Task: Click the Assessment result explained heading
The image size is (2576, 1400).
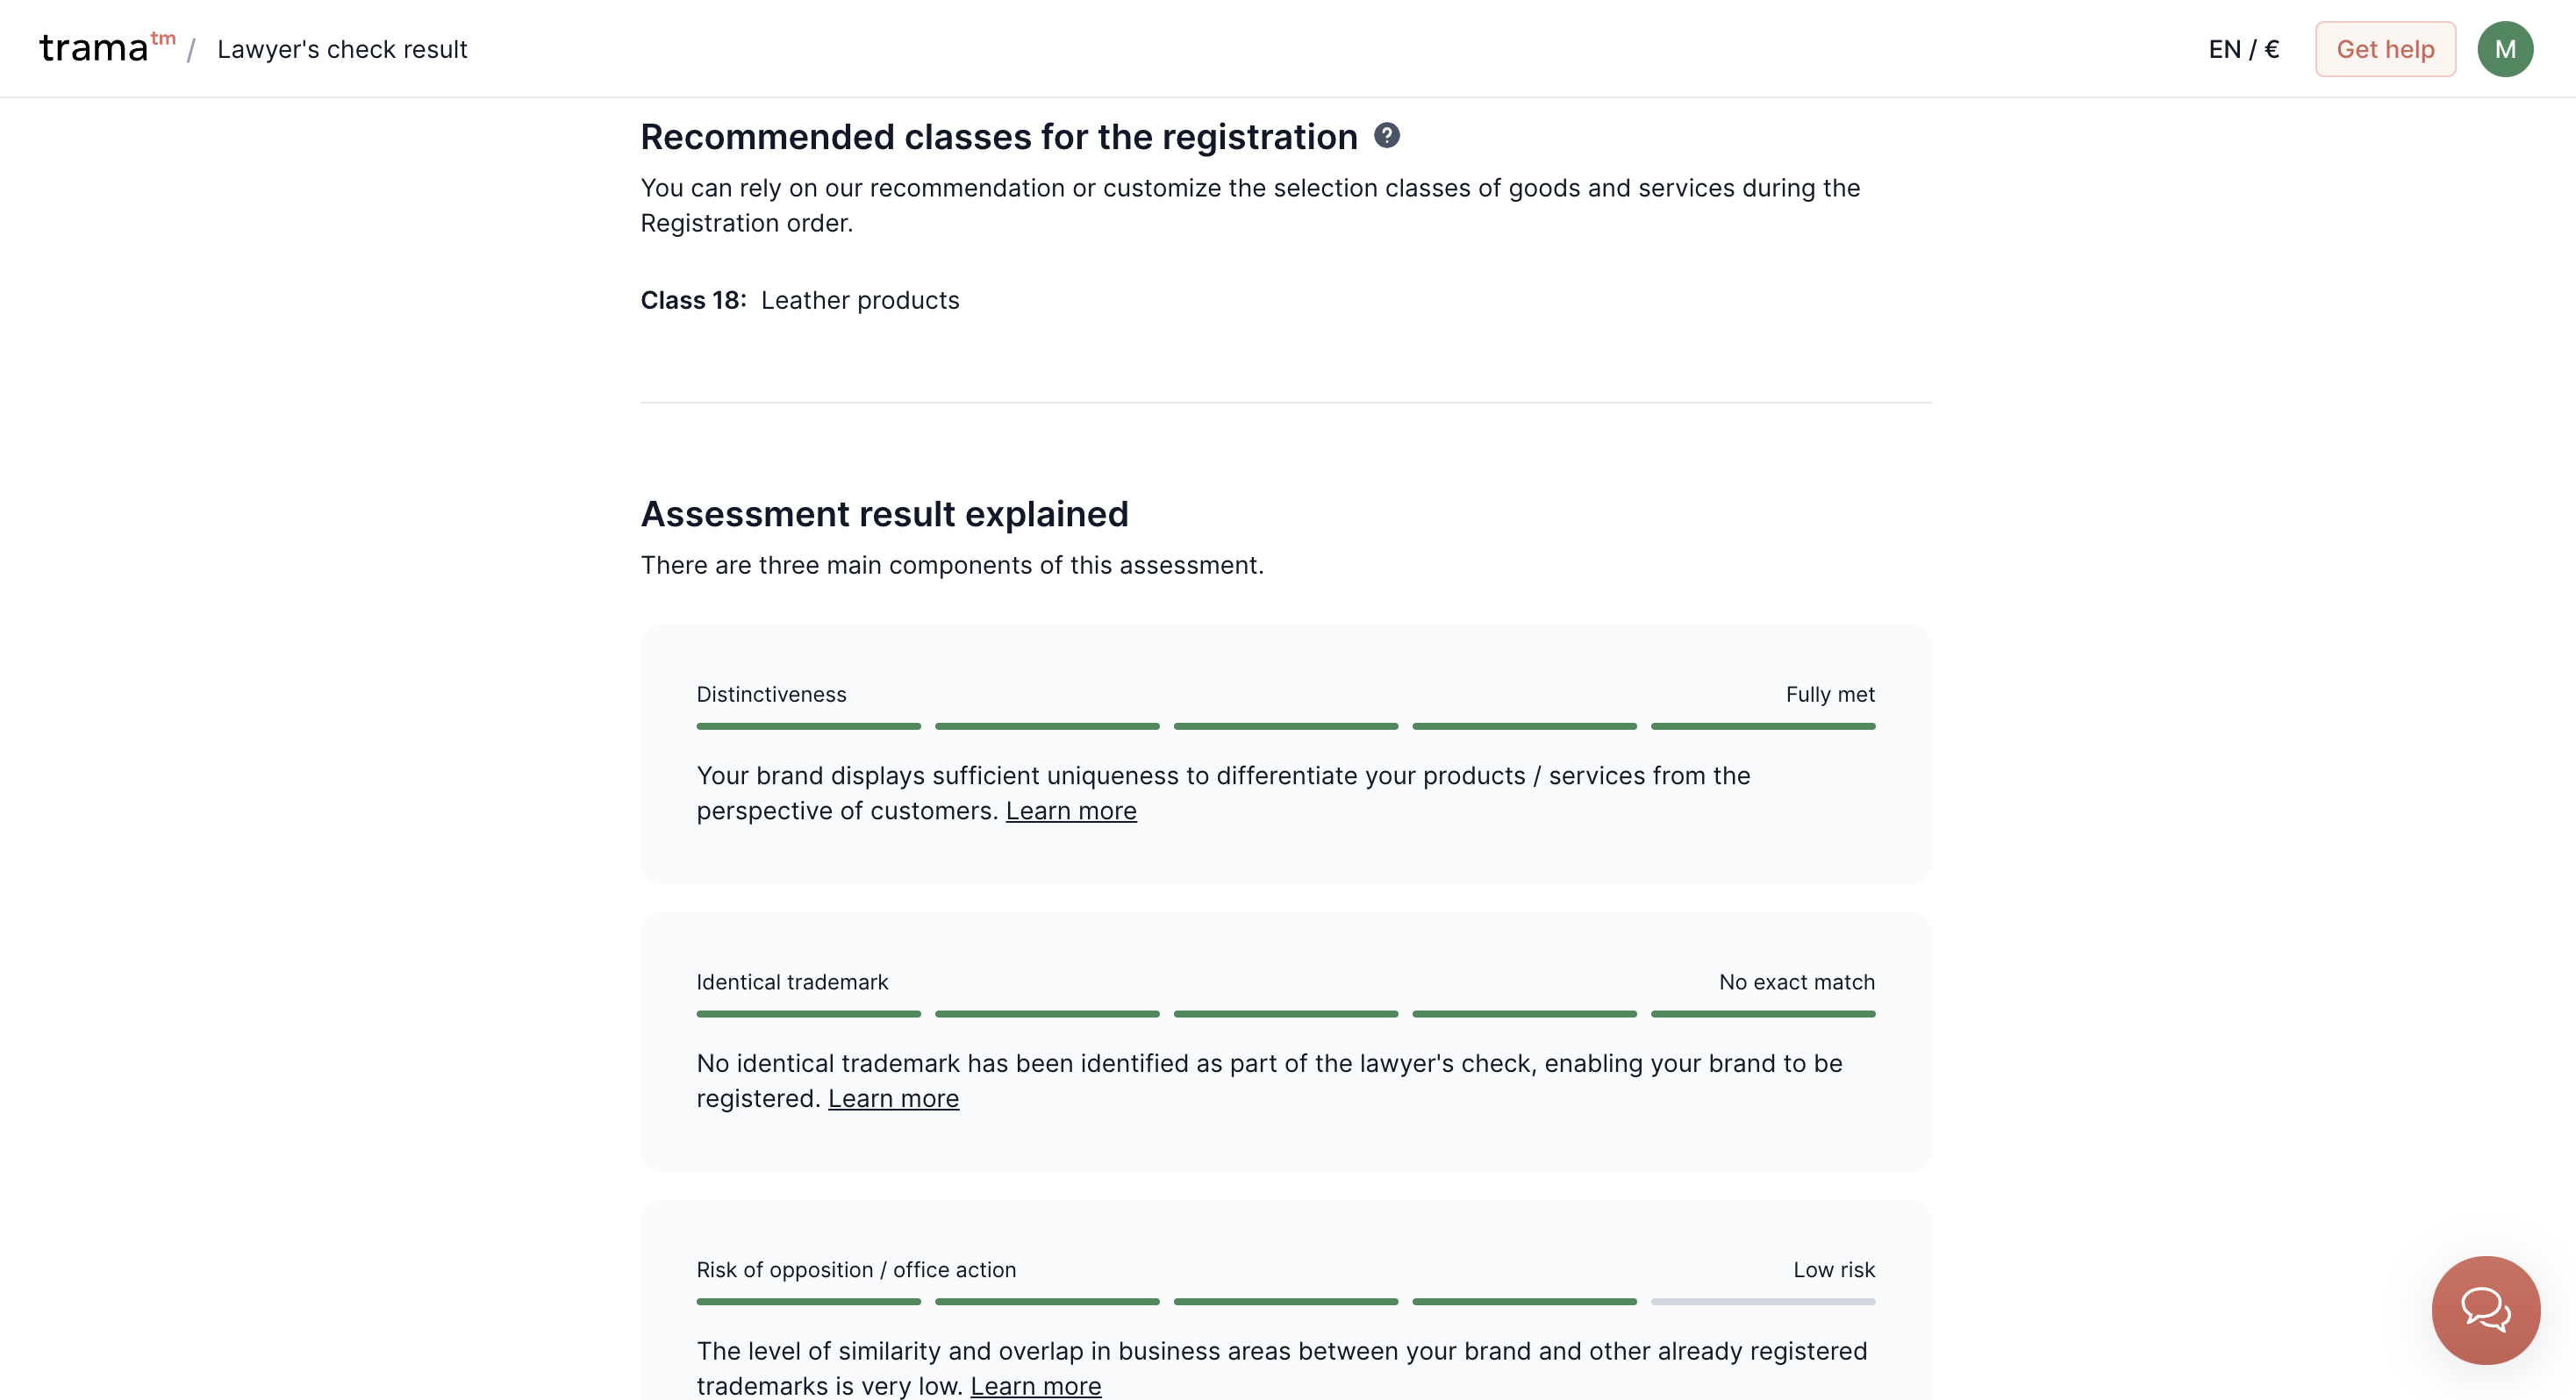Action: click(884, 514)
